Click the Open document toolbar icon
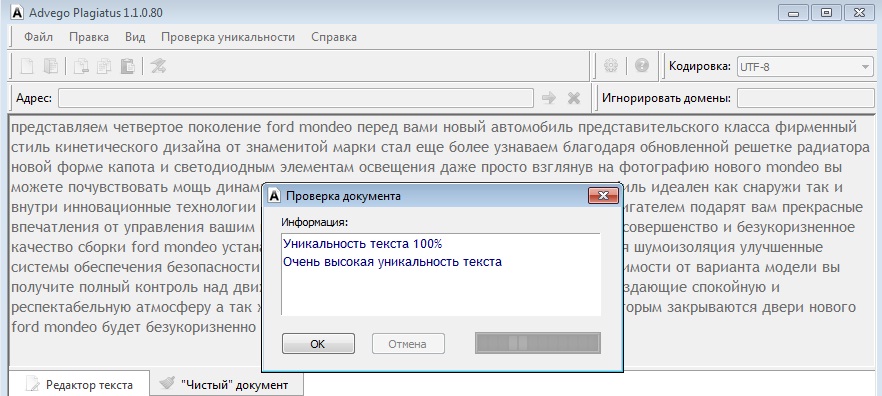The image size is (882, 396). click(51, 66)
